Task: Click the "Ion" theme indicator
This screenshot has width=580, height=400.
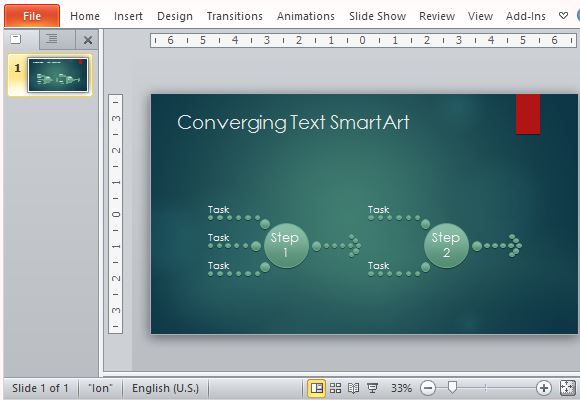Action: (x=100, y=388)
